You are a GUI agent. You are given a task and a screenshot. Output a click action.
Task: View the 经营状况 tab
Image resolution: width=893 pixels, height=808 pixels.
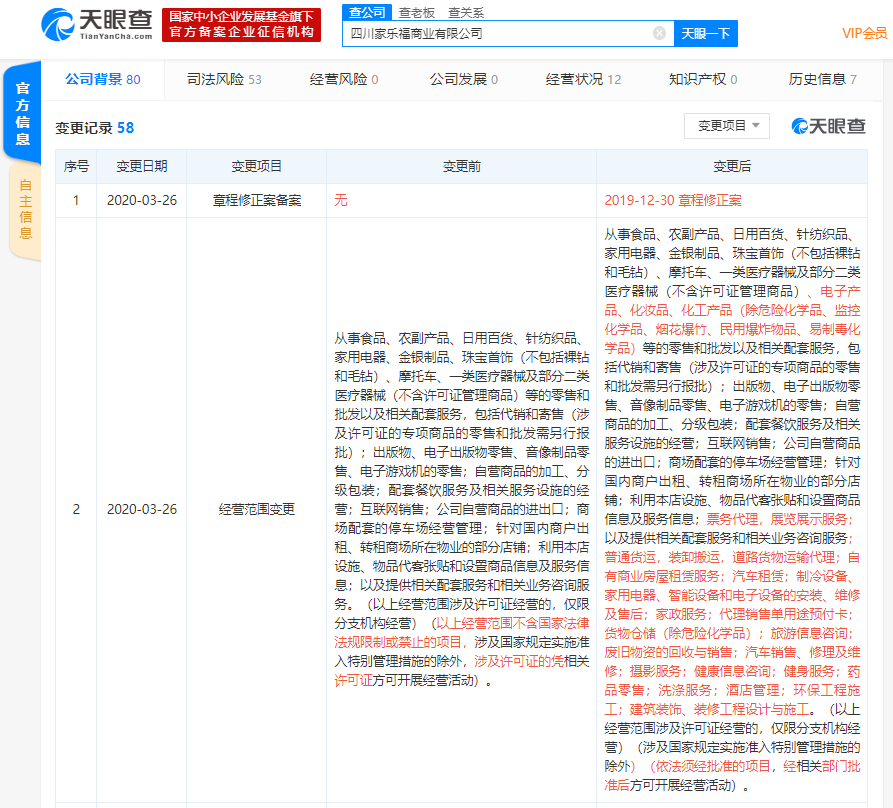(x=583, y=79)
